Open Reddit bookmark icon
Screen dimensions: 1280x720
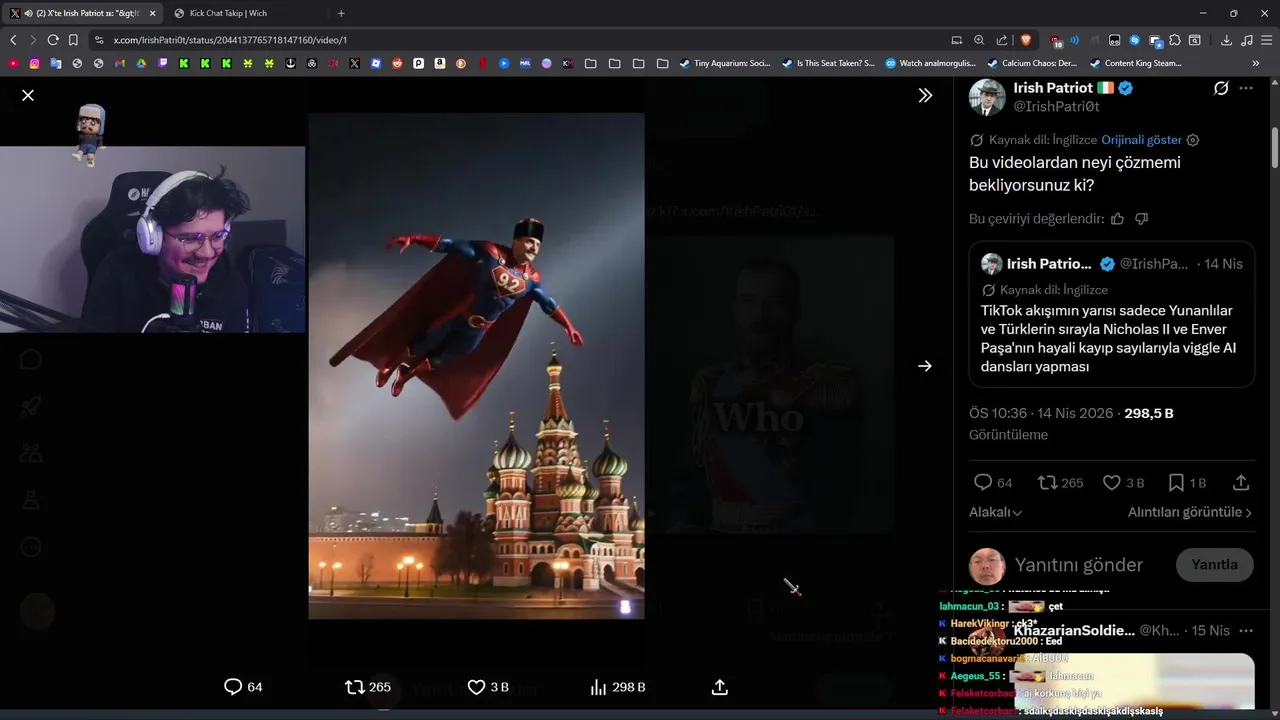[397, 63]
